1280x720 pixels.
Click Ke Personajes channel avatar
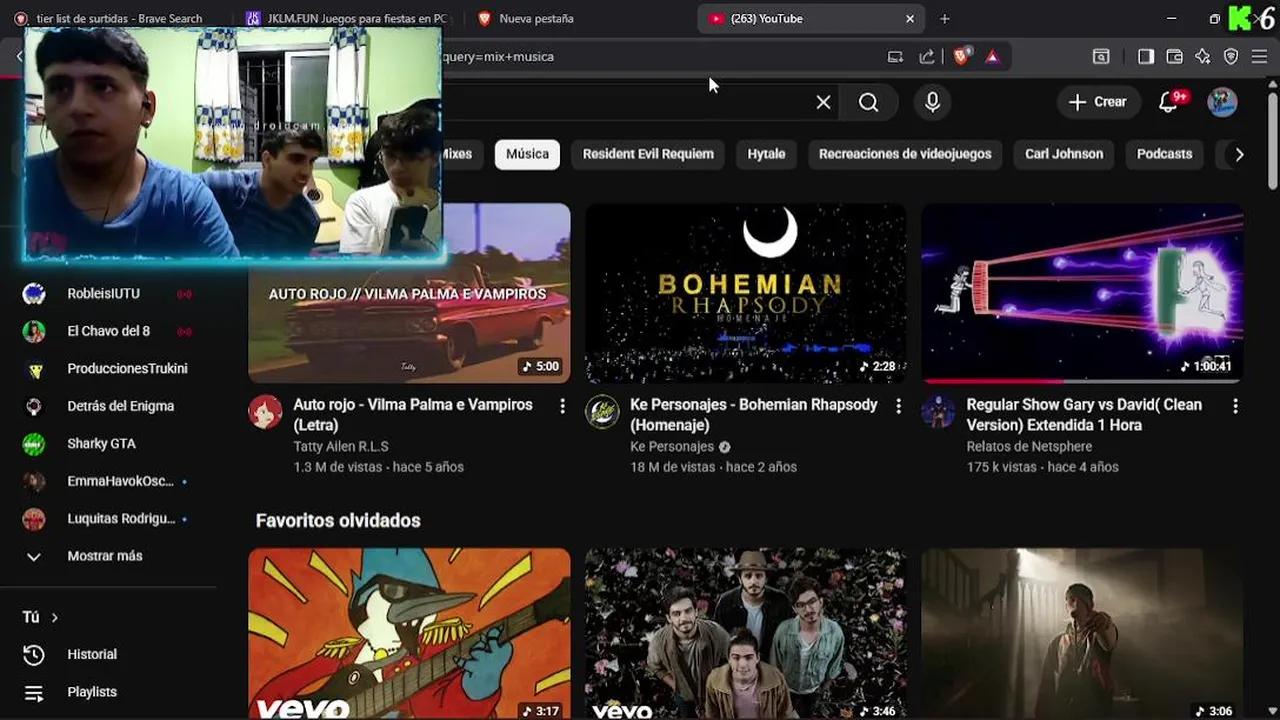pyautogui.click(x=602, y=412)
